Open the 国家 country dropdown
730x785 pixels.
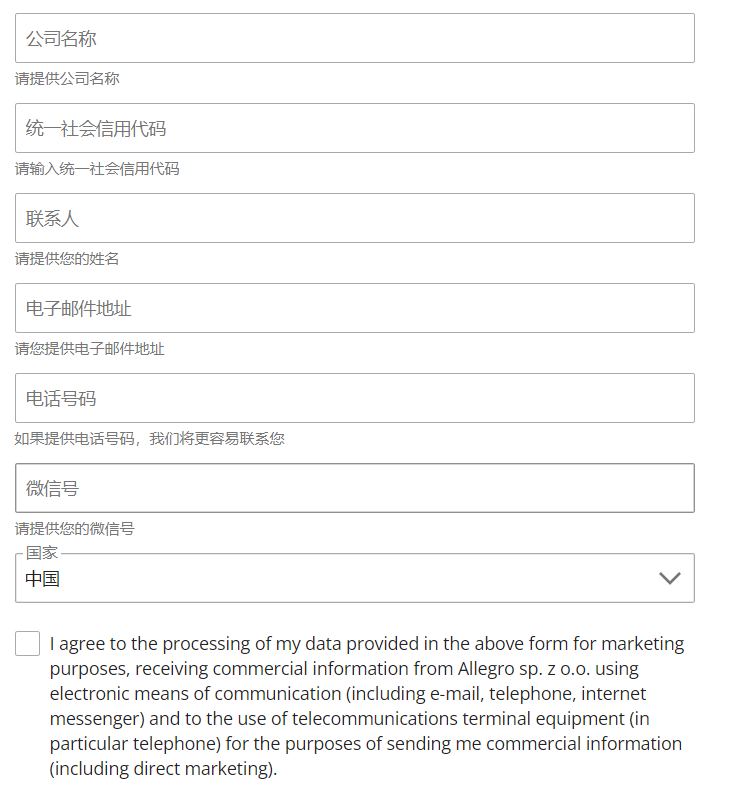tap(354, 578)
